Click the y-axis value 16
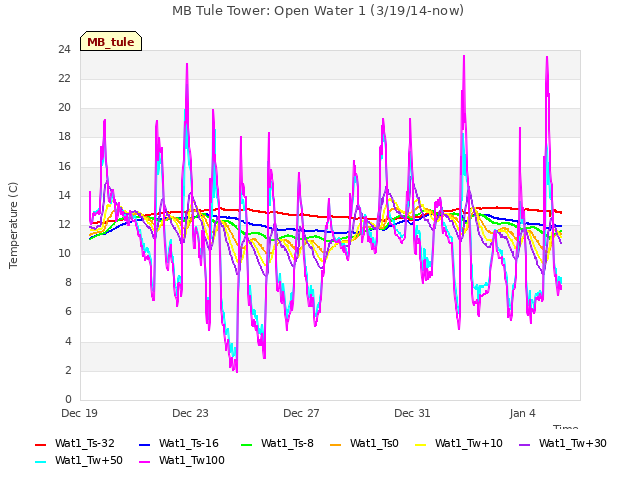 (64, 166)
